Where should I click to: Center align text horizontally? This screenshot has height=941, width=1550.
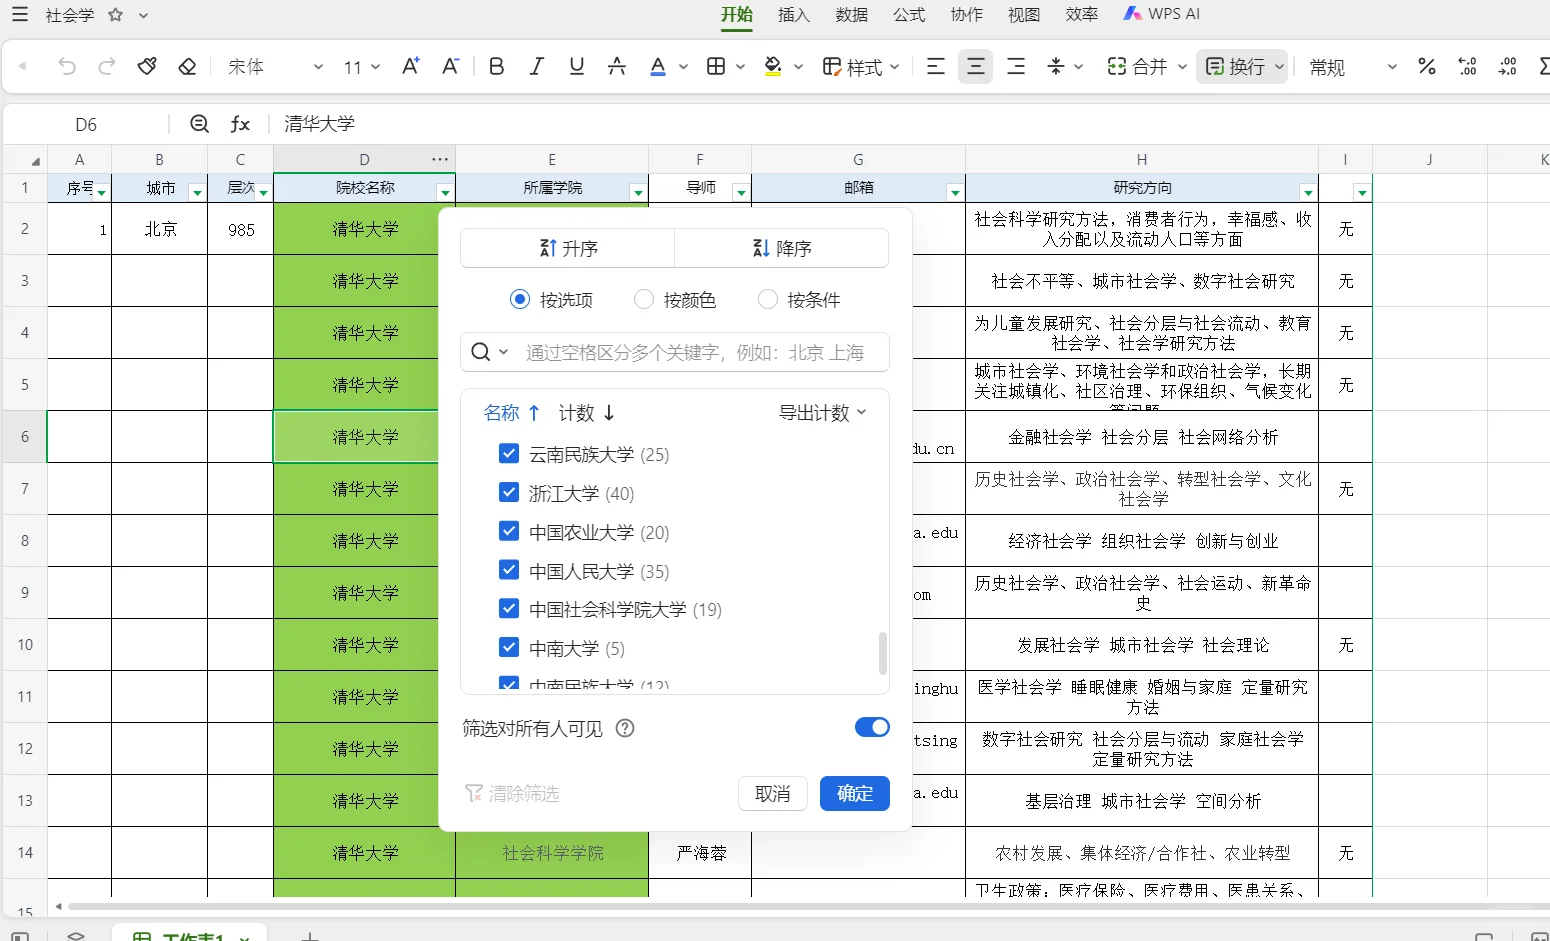coord(976,67)
